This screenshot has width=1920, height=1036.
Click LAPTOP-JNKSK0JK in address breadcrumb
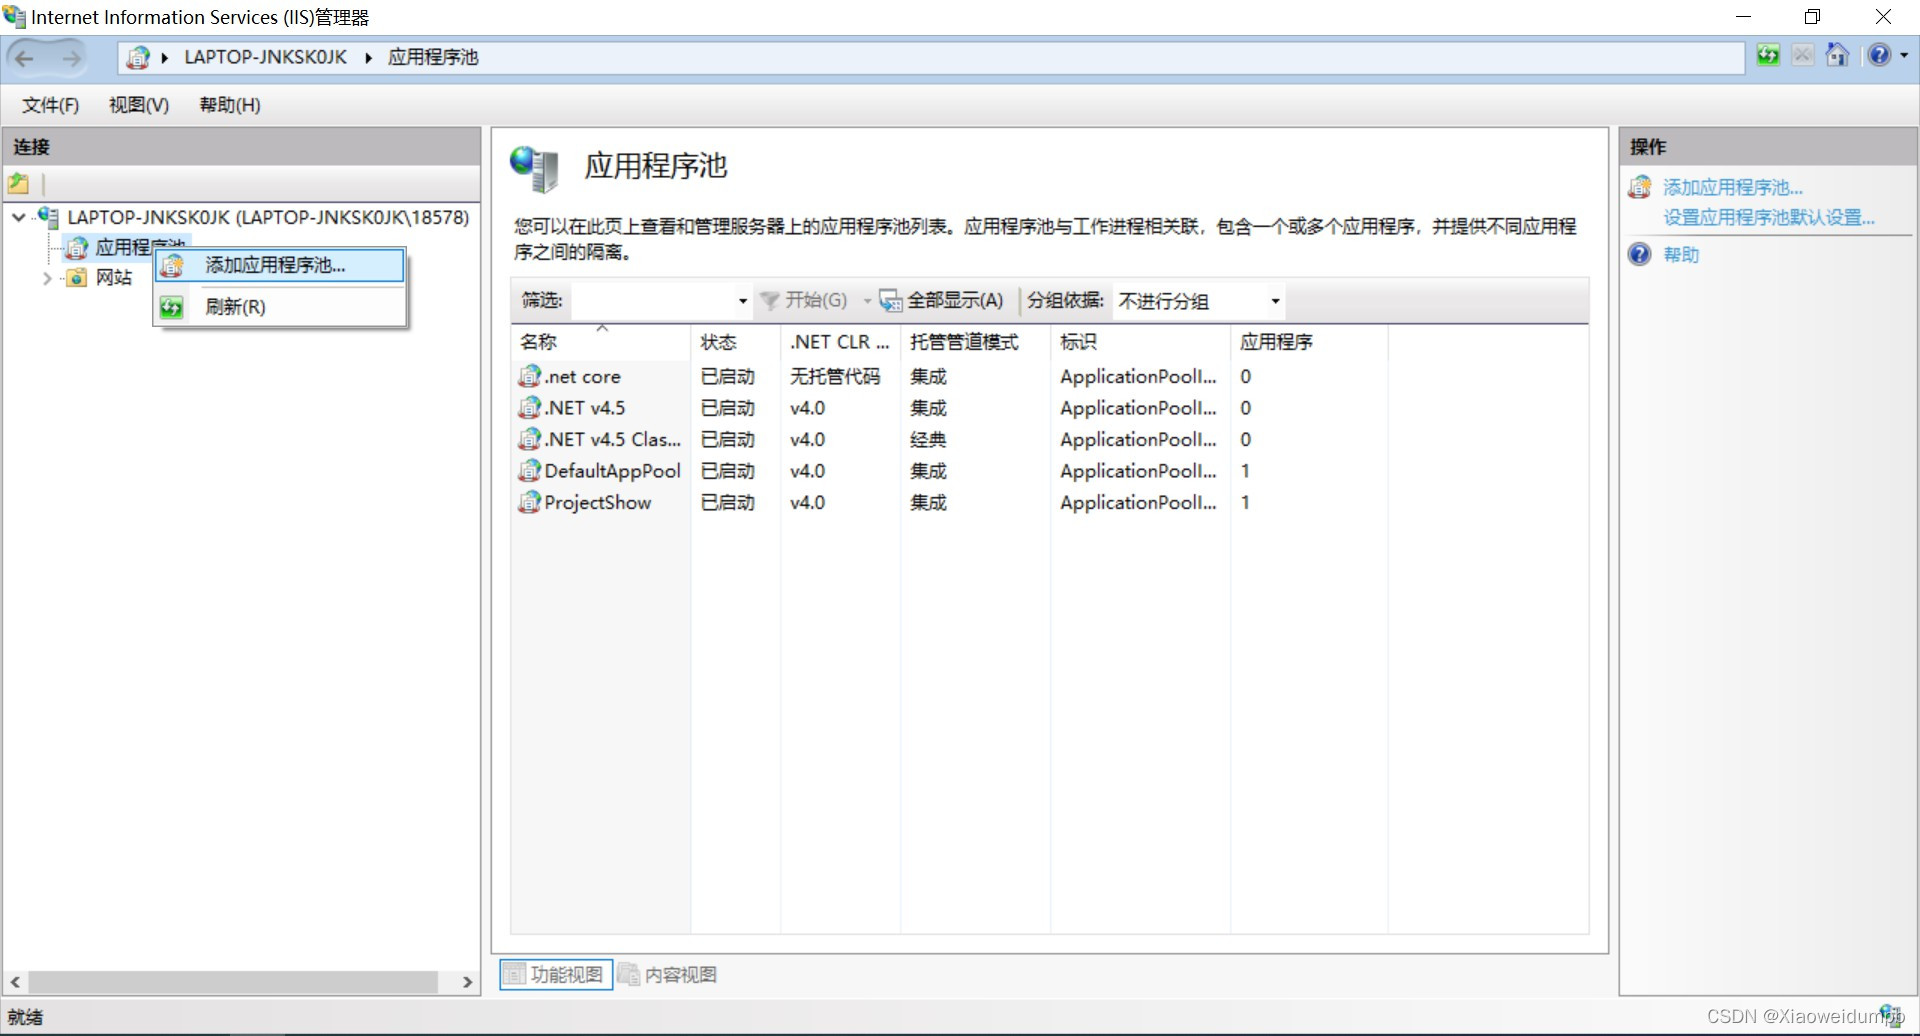pos(265,57)
